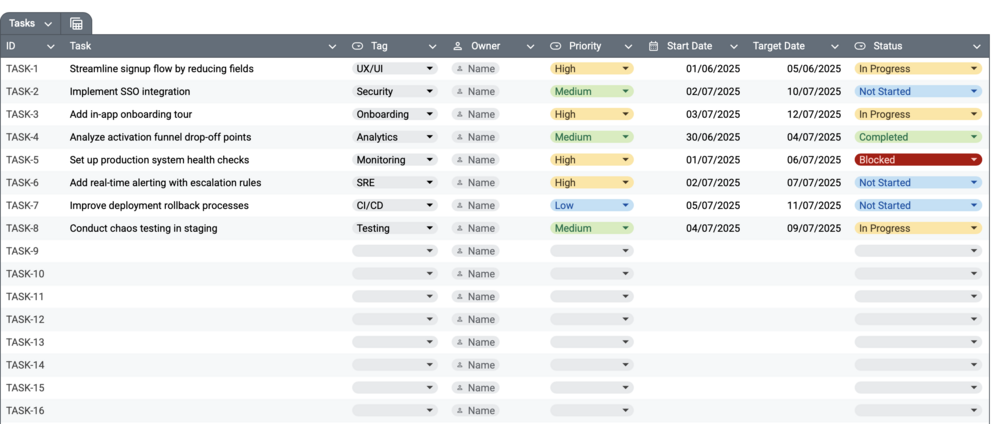Click the Owner column person icon
Viewport: 1005px width, 424px height.
click(458, 46)
